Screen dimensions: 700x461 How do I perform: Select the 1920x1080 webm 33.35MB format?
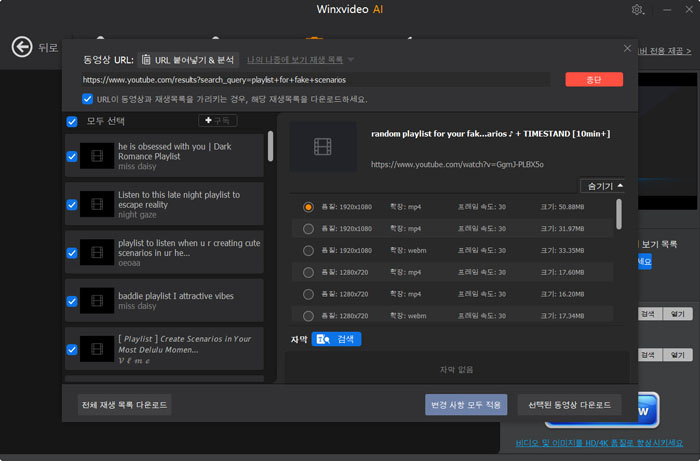tap(308, 250)
